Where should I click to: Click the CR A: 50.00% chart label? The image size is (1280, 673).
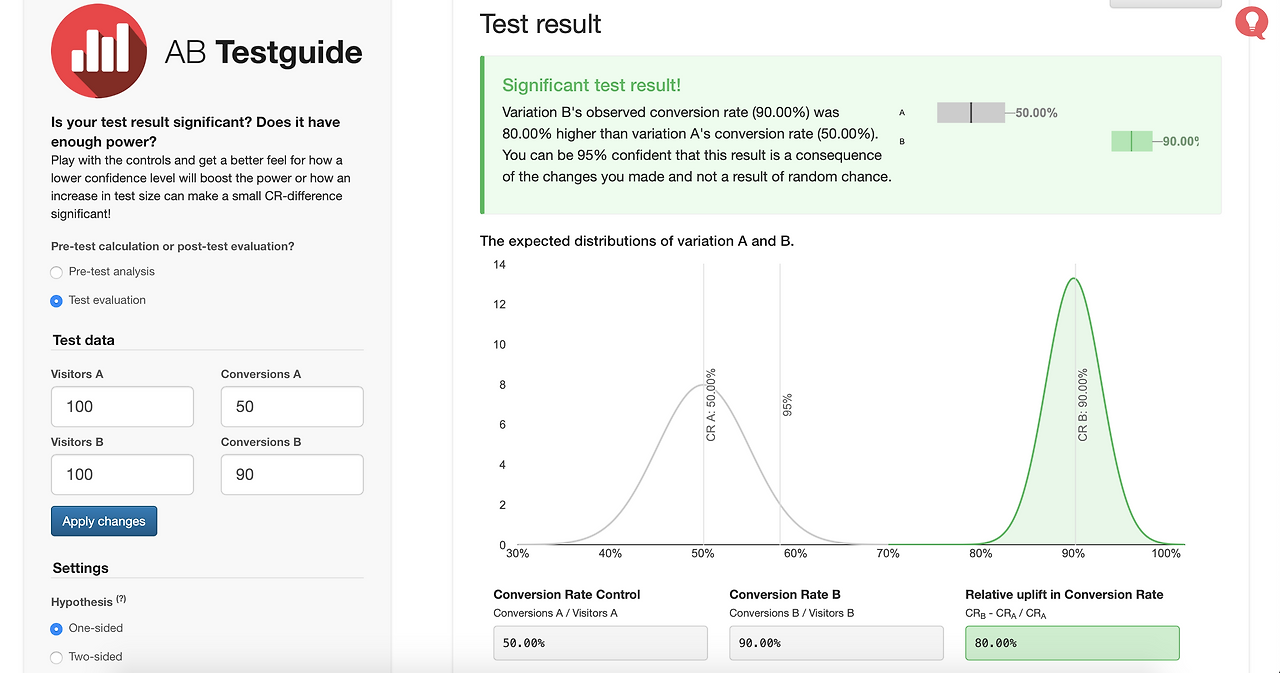(x=711, y=405)
